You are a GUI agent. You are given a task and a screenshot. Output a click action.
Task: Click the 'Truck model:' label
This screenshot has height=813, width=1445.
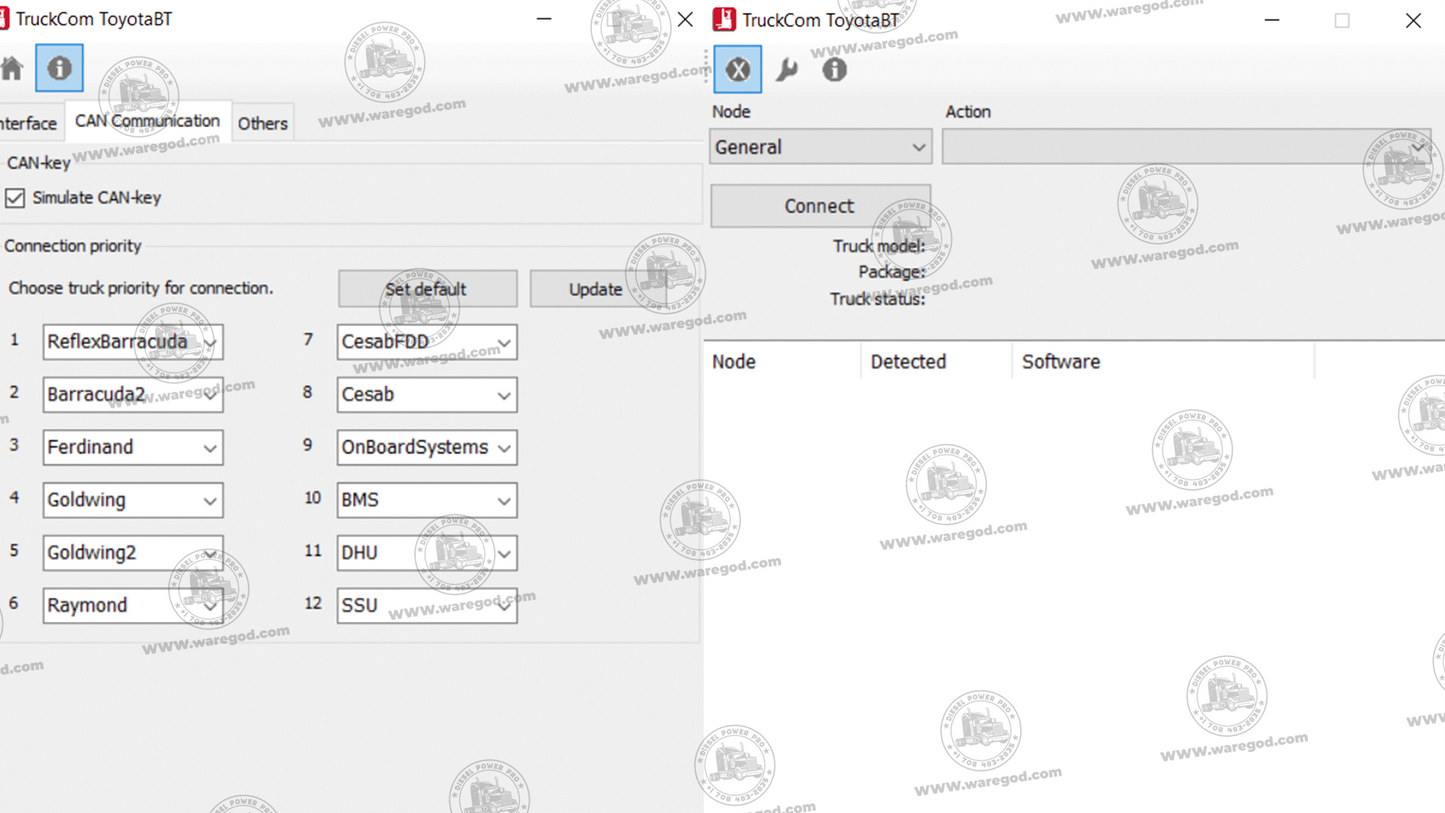coord(879,246)
